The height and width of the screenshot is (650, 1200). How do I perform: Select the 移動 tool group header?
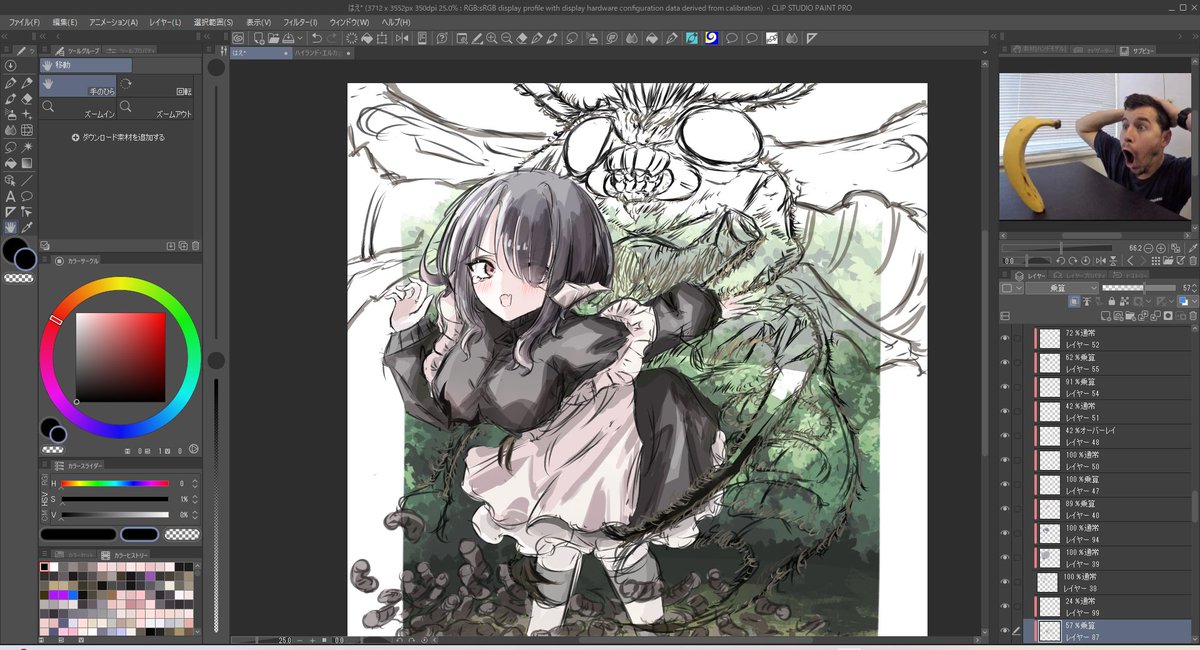86,65
